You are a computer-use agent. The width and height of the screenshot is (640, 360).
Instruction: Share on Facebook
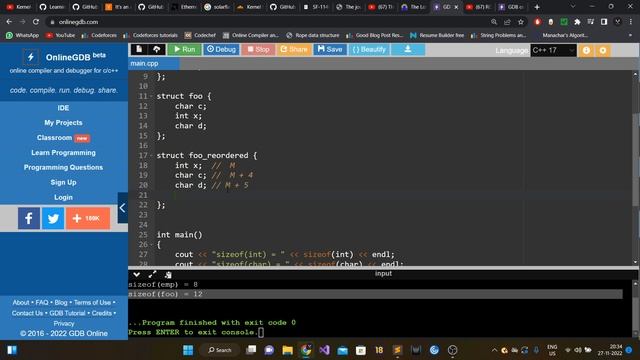pos(29,218)
